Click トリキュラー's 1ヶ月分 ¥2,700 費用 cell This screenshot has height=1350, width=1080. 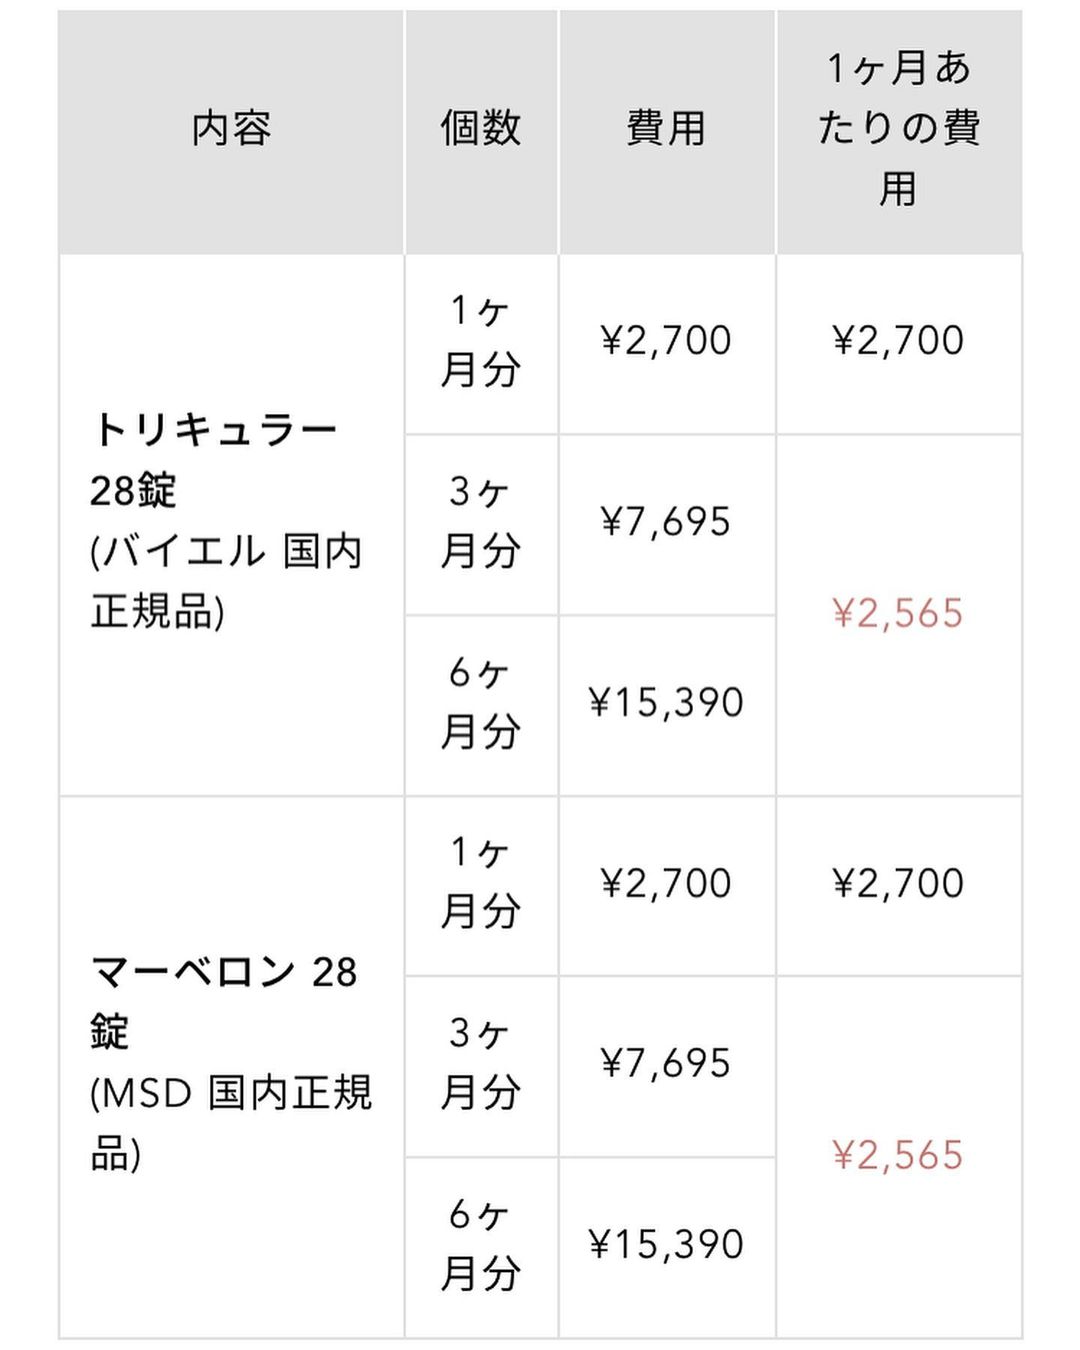click(x=666, y=341)
